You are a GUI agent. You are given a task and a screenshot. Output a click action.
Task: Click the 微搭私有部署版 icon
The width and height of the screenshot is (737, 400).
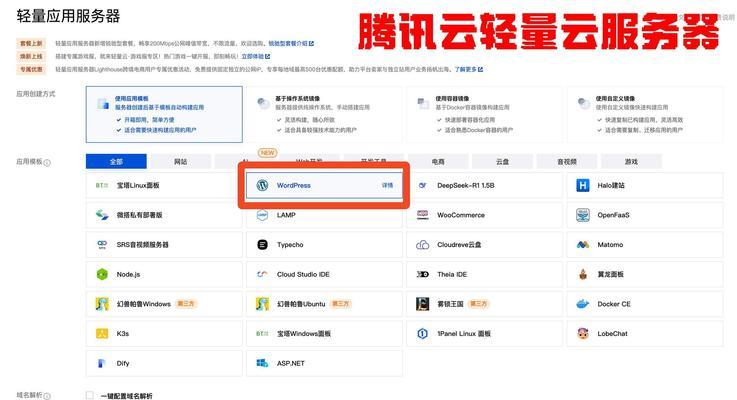click(x=102, y=215)
